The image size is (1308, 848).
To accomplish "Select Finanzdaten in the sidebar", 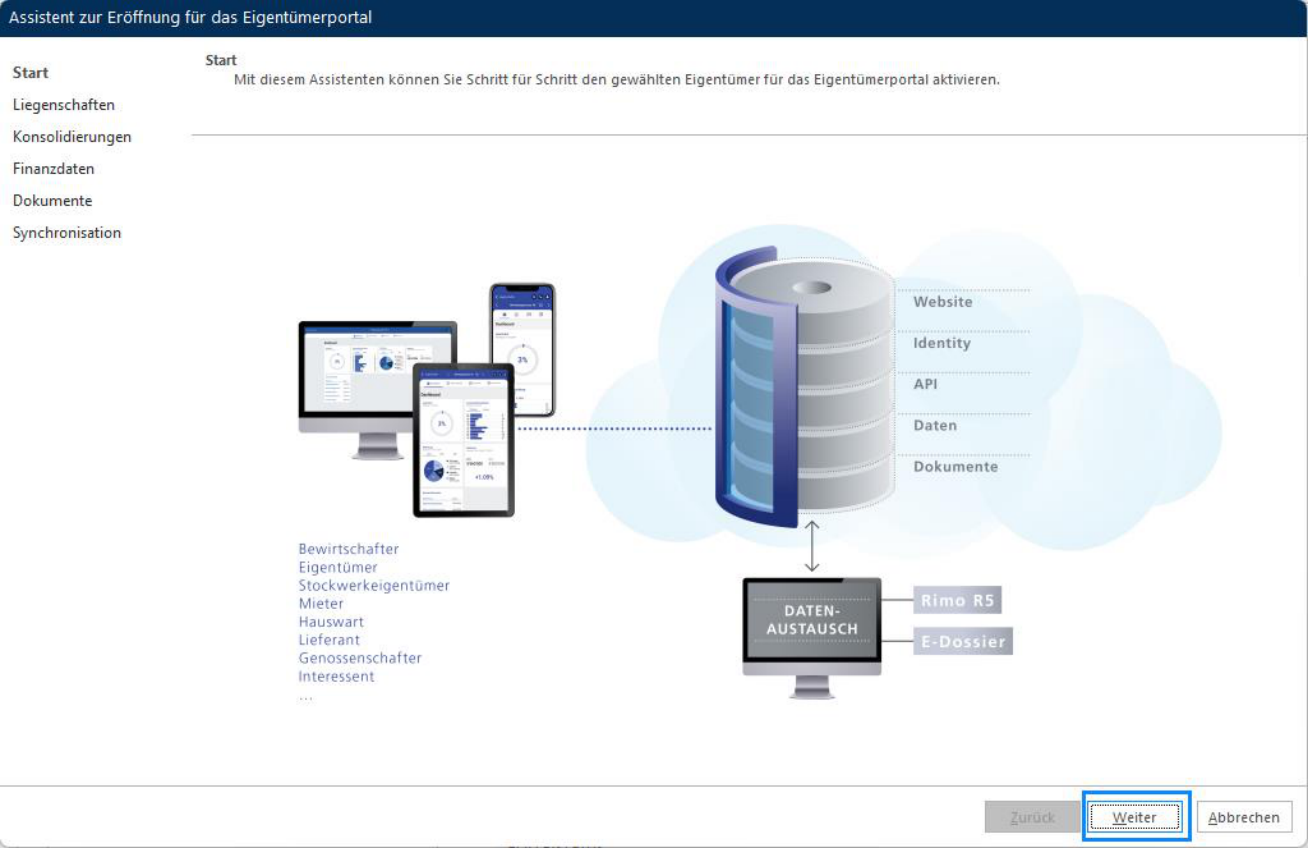I will click(x=54, y=169).
